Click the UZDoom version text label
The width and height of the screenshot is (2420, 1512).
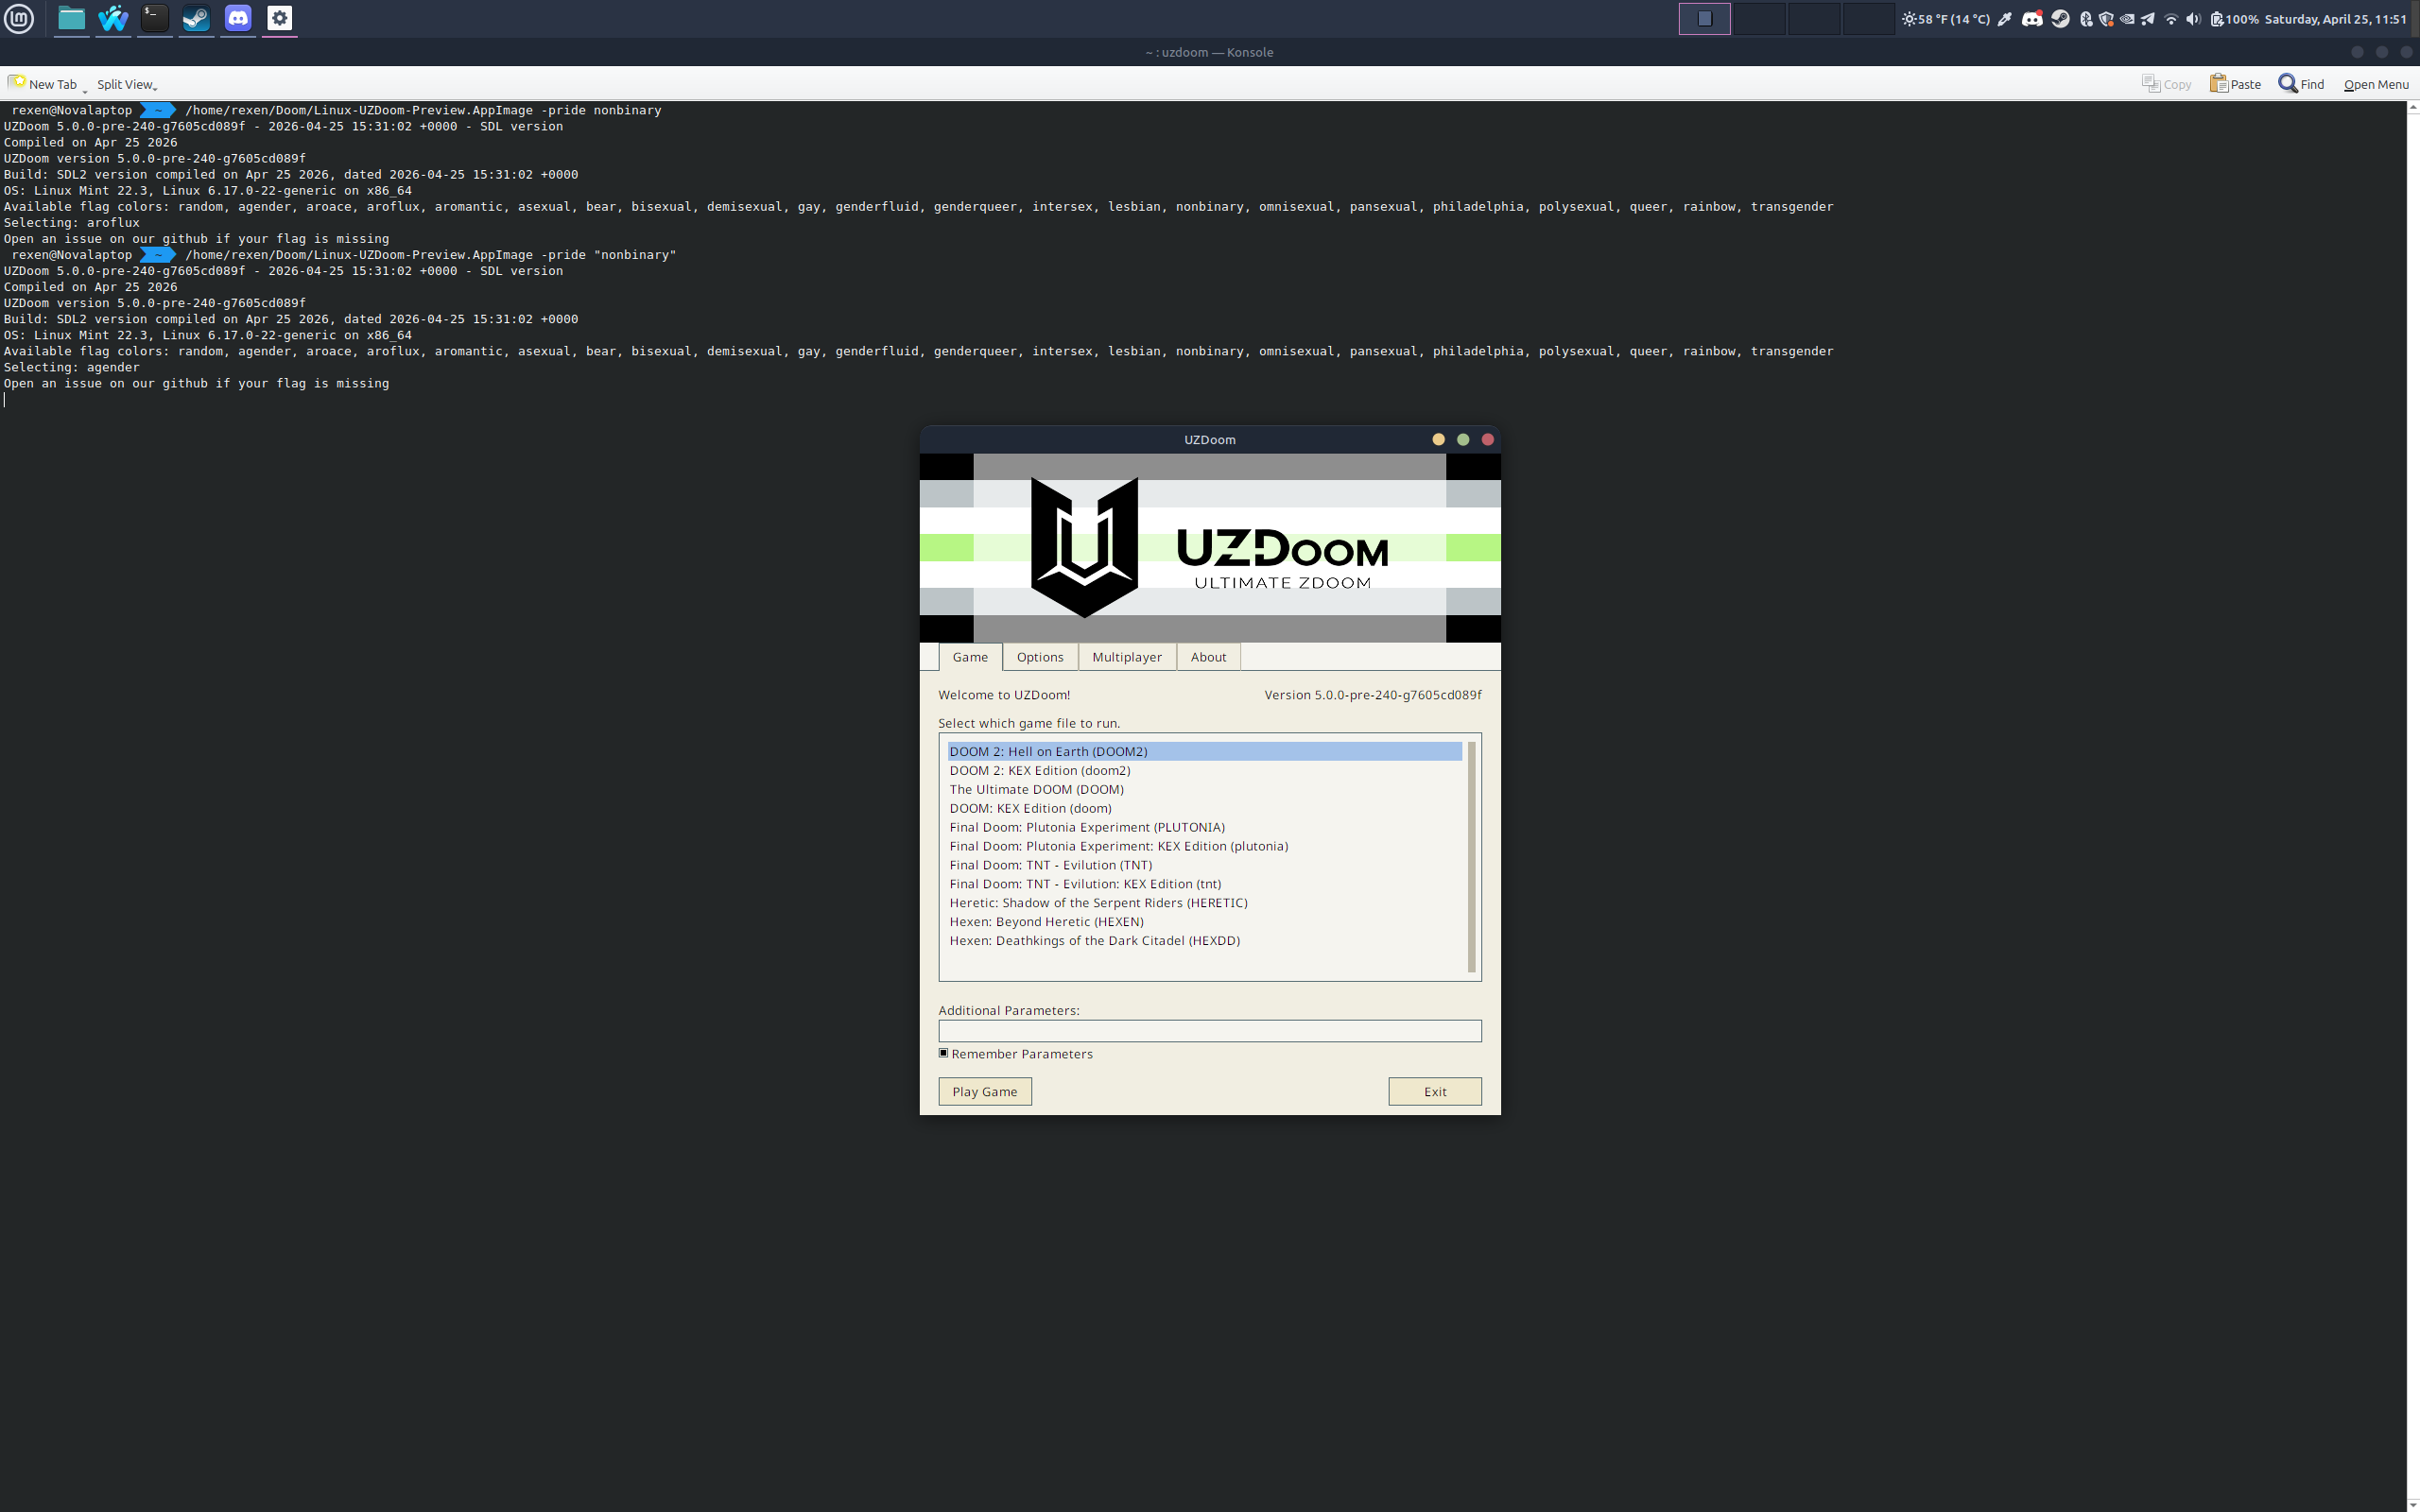point(1372,695)
